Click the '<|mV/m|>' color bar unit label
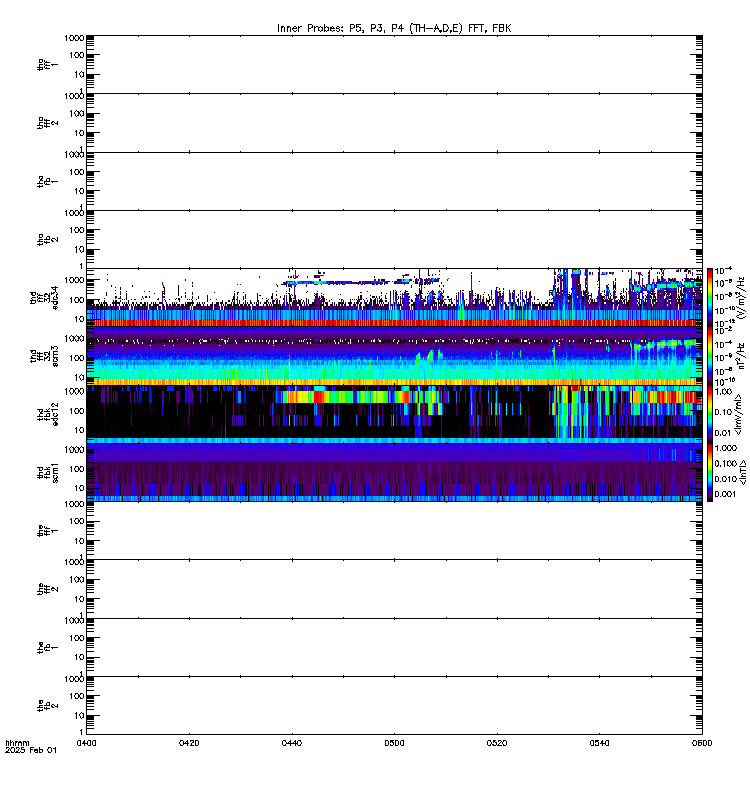This screenshot has height=800, width=750. [x=738, y=414]
